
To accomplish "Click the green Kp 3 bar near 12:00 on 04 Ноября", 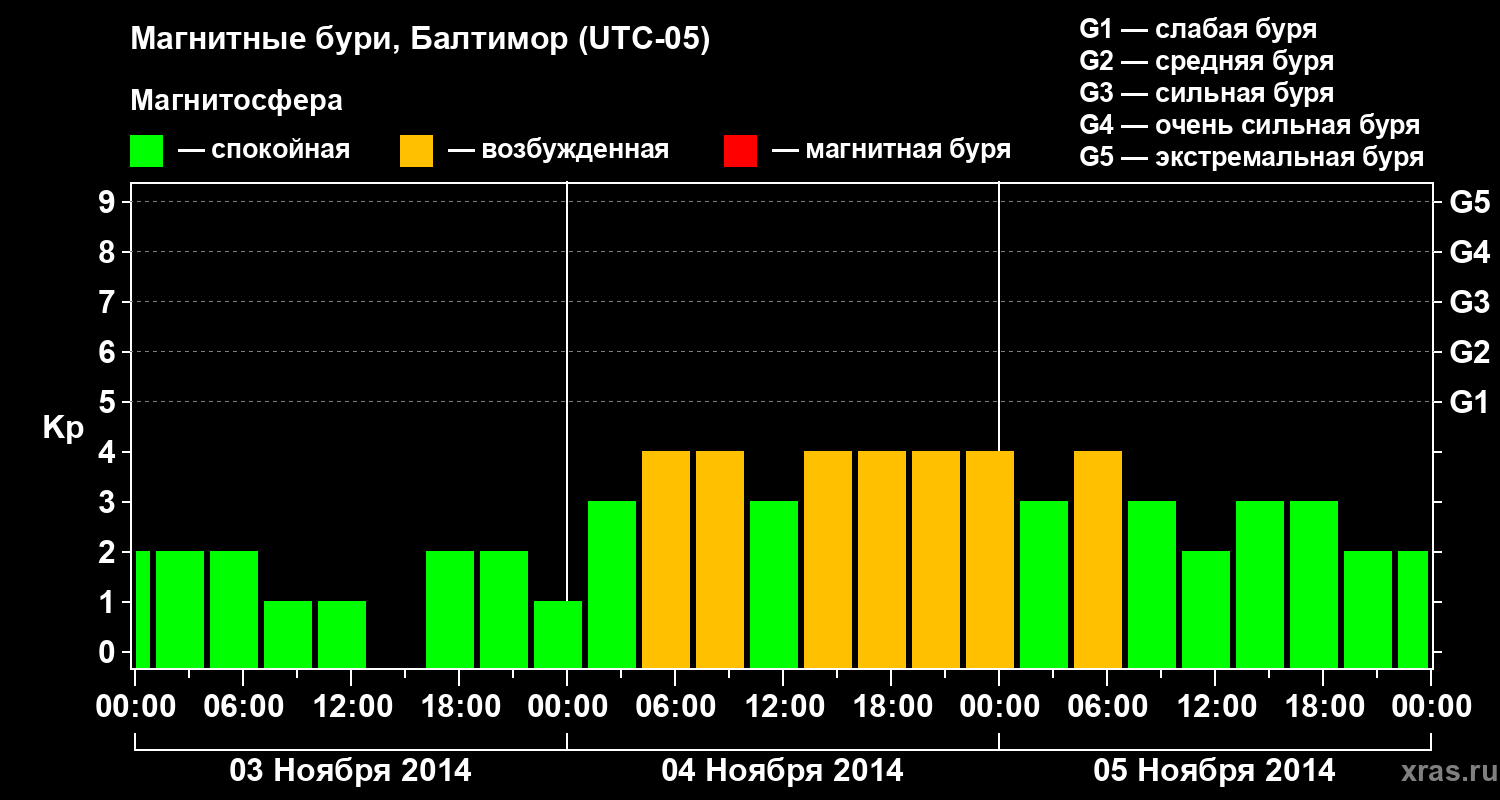I will click(774, 584).
